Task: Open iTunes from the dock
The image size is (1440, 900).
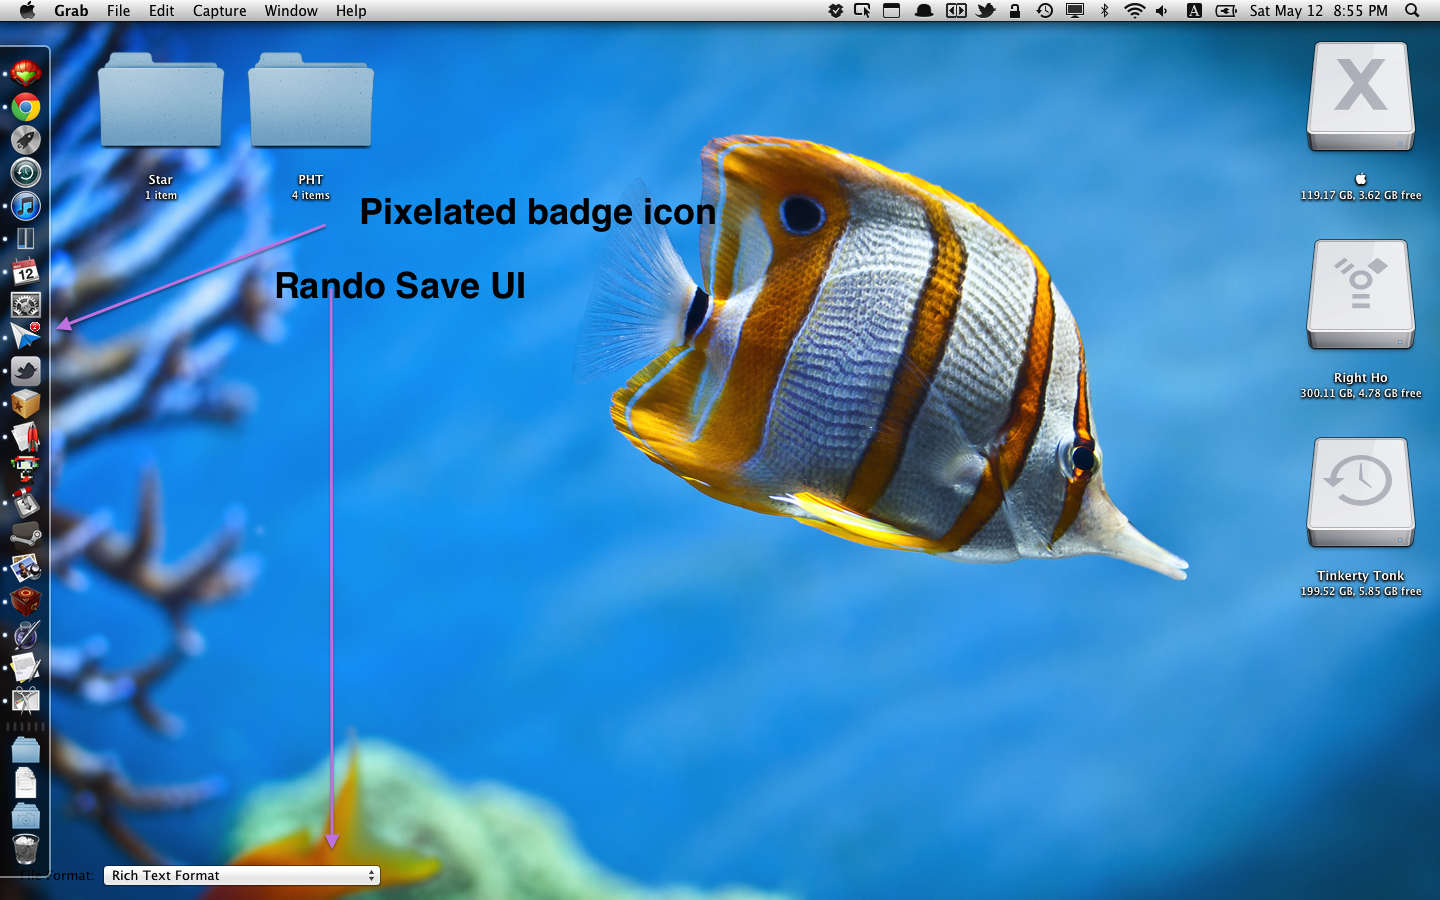Action: pyautogui.click(x=26, y=206)
